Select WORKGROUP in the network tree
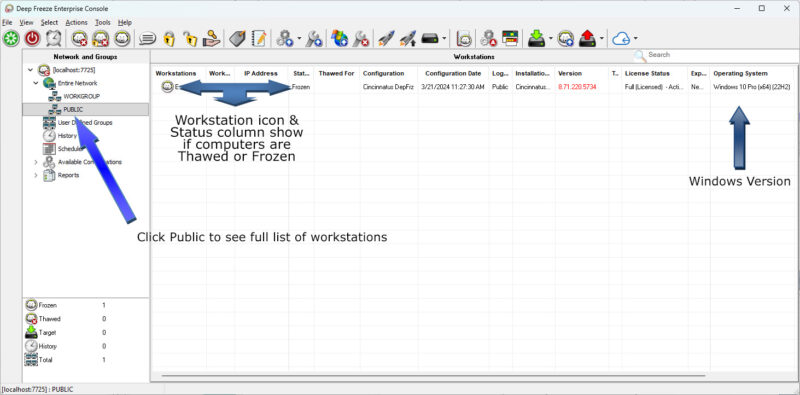This screenshot has width=800, height=395. point(82,96)
